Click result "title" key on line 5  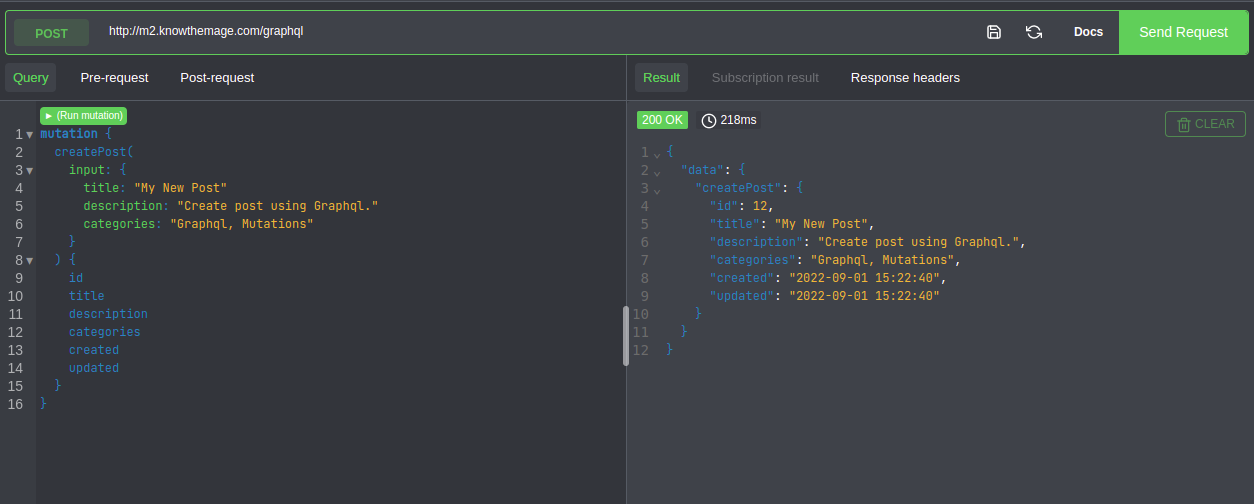pos(735,224)
